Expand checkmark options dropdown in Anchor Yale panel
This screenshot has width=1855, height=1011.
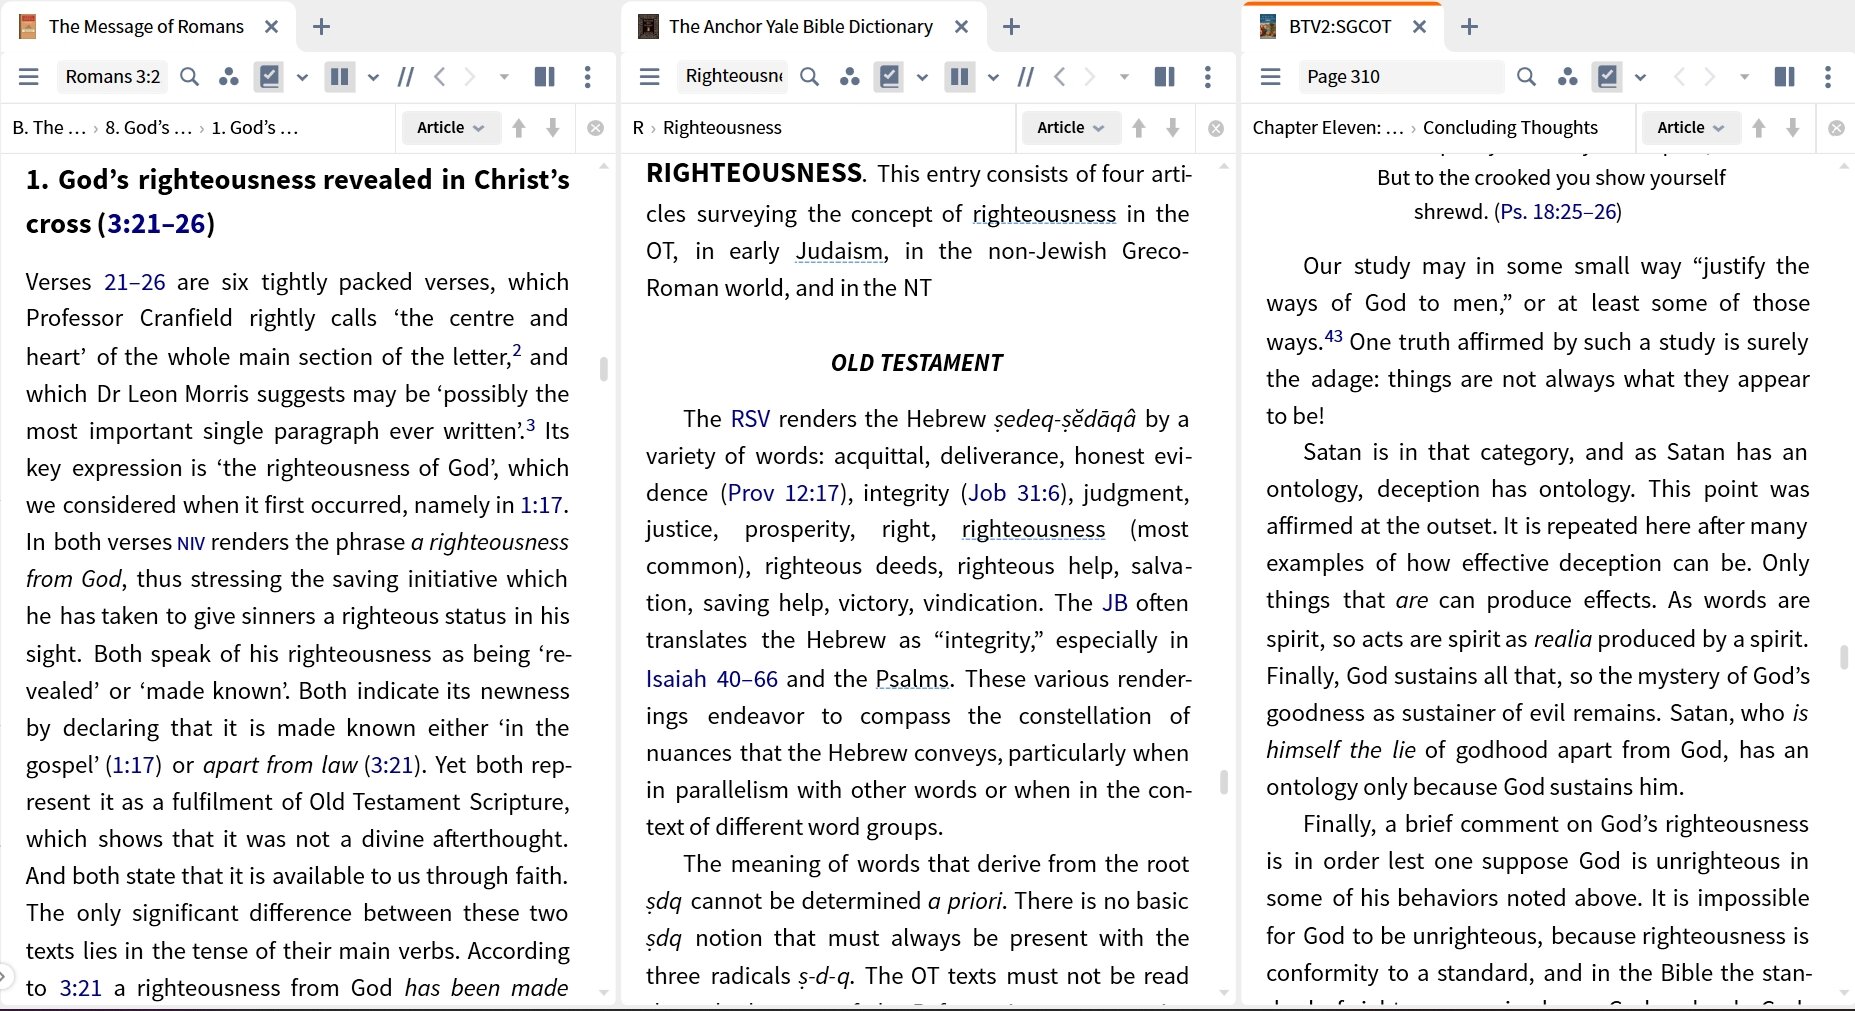922,77
